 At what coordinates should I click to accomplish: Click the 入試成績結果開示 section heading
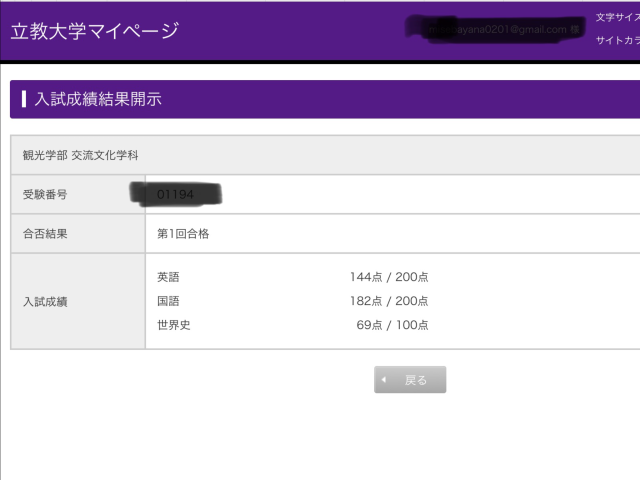click(98, 99)
